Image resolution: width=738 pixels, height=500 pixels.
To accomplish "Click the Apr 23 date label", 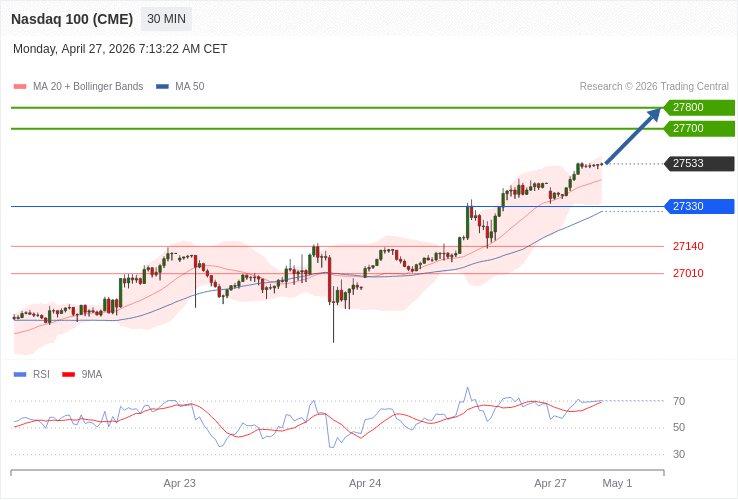I will click(x=180, y=483).
